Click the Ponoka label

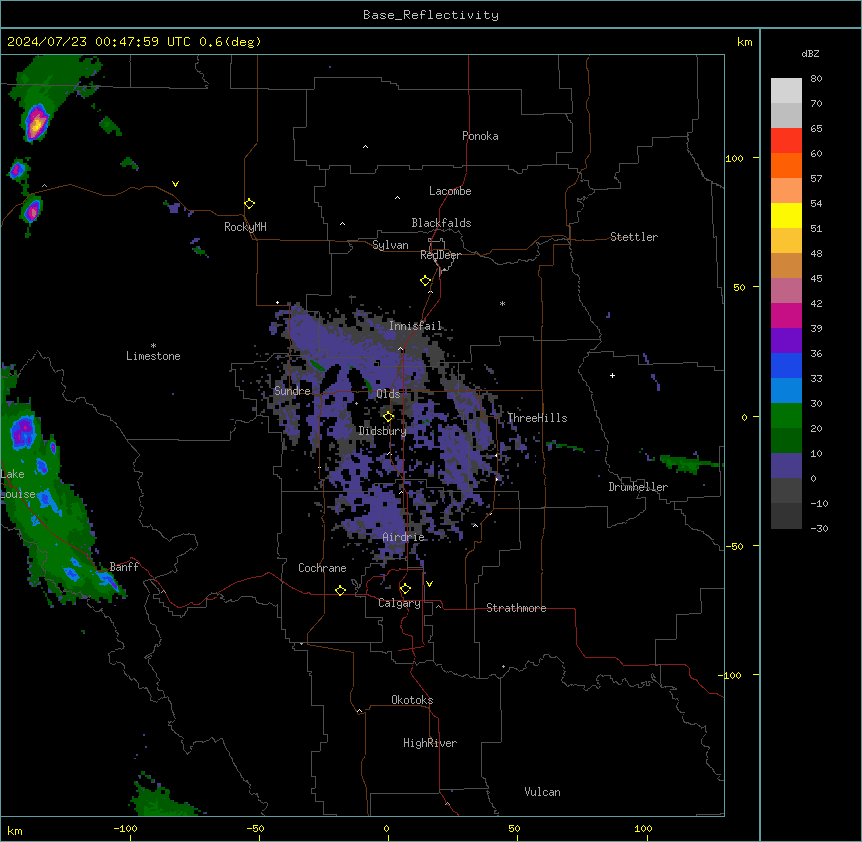click(x=480, y=136)
